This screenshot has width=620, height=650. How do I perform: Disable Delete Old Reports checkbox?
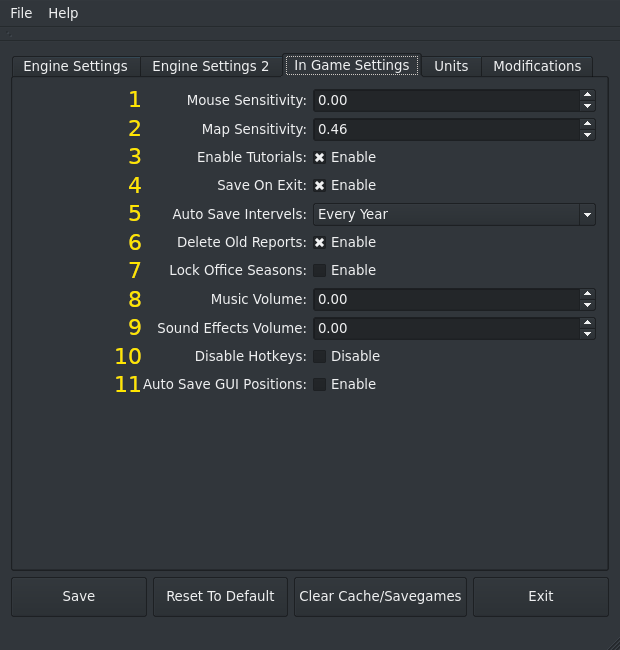pos(320,242)
